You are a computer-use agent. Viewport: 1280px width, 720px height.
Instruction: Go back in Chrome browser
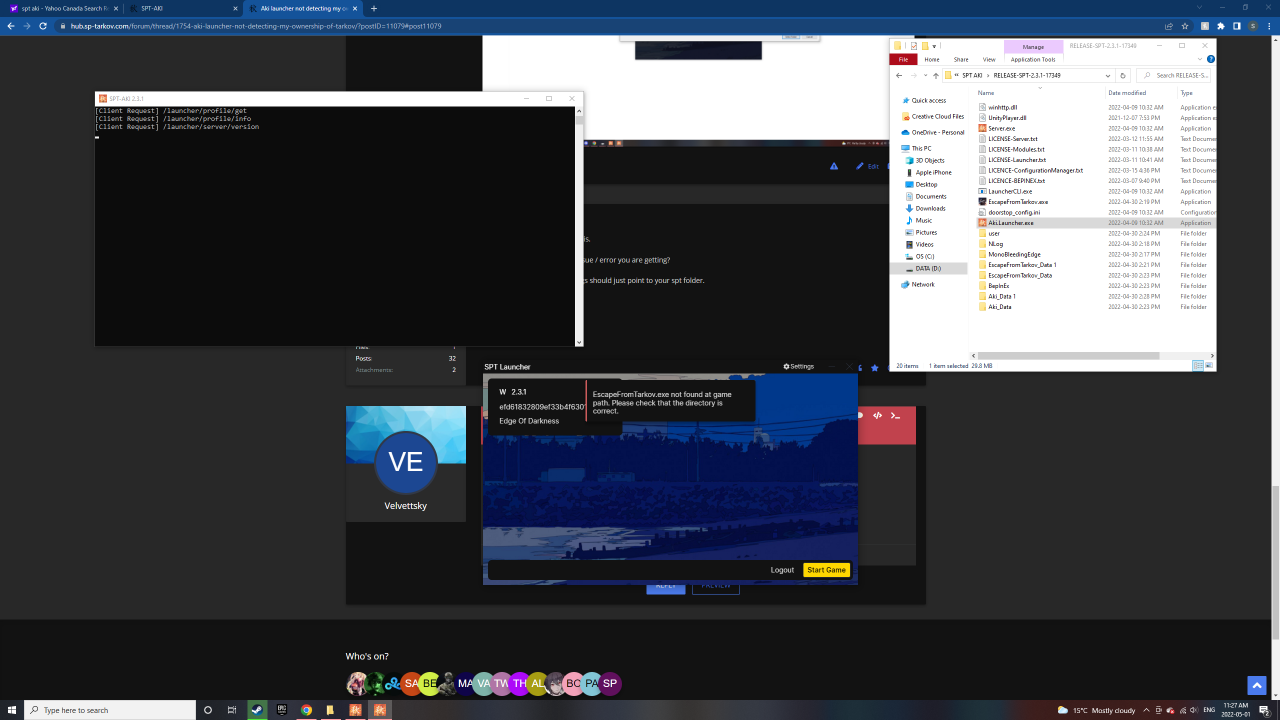(11, 26)
